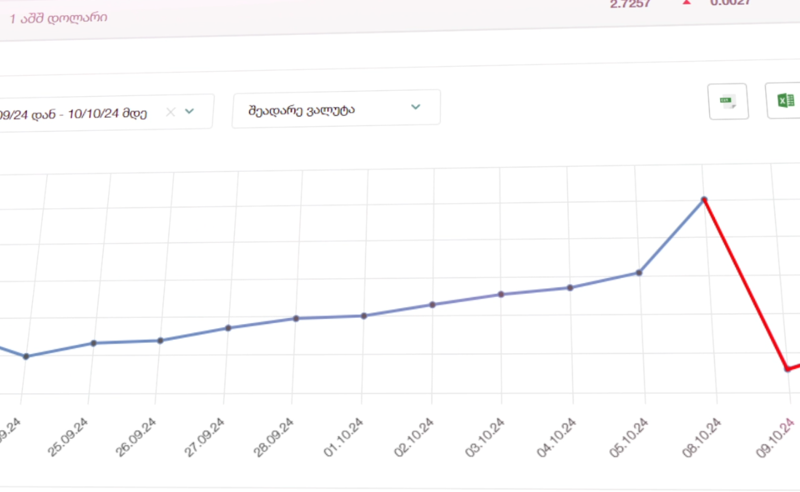Screen dimensions: 800x492
Task: Click the Excel export icon button
Action: tap(784, 100)
